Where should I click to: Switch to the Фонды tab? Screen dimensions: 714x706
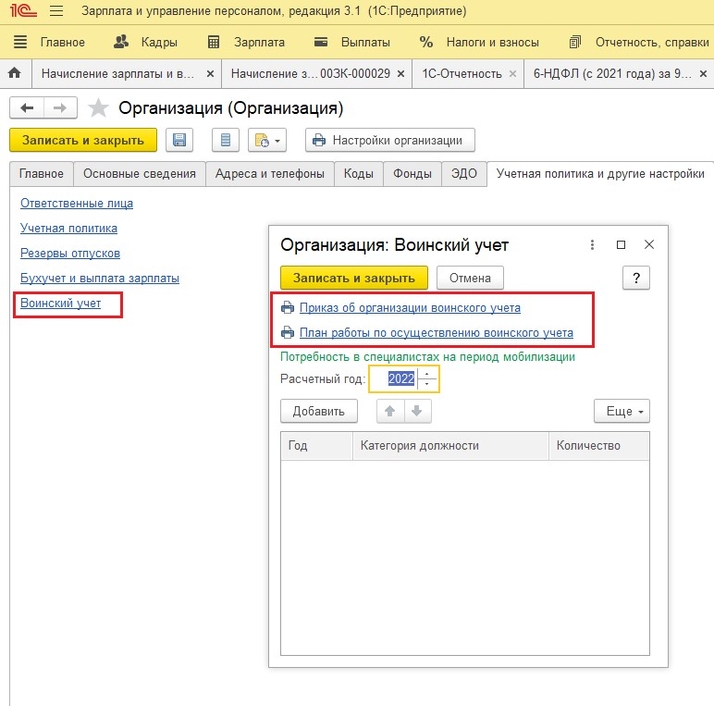pos(412,174)
